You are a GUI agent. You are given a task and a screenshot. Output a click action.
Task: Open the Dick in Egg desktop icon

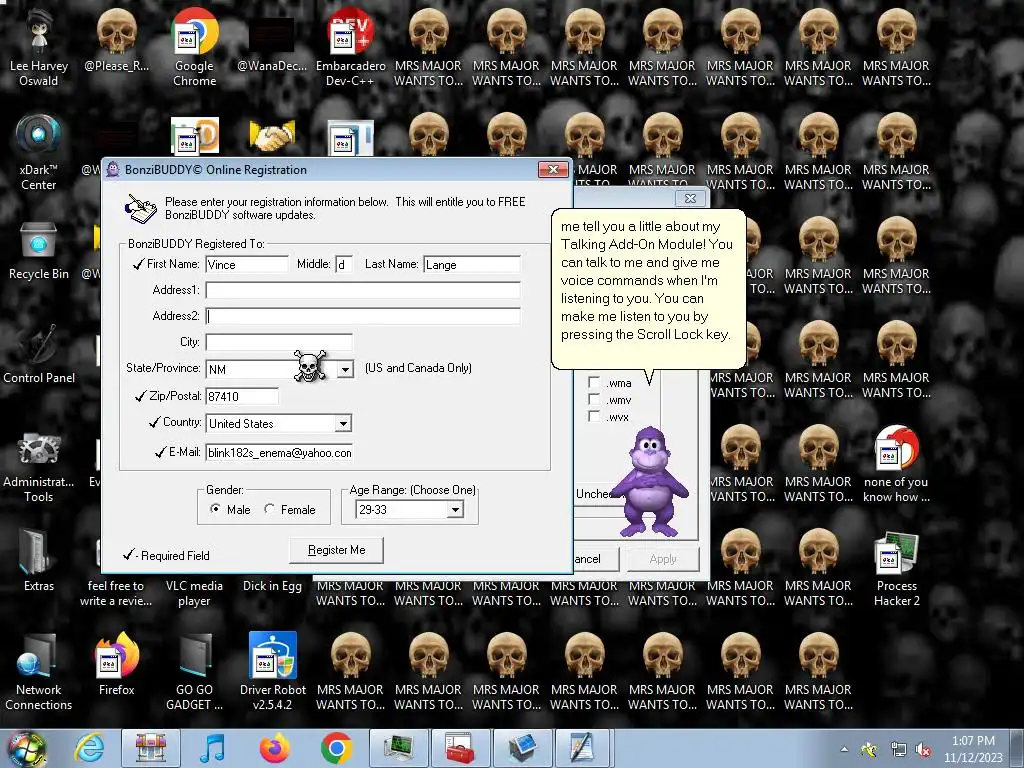point(272,586)
